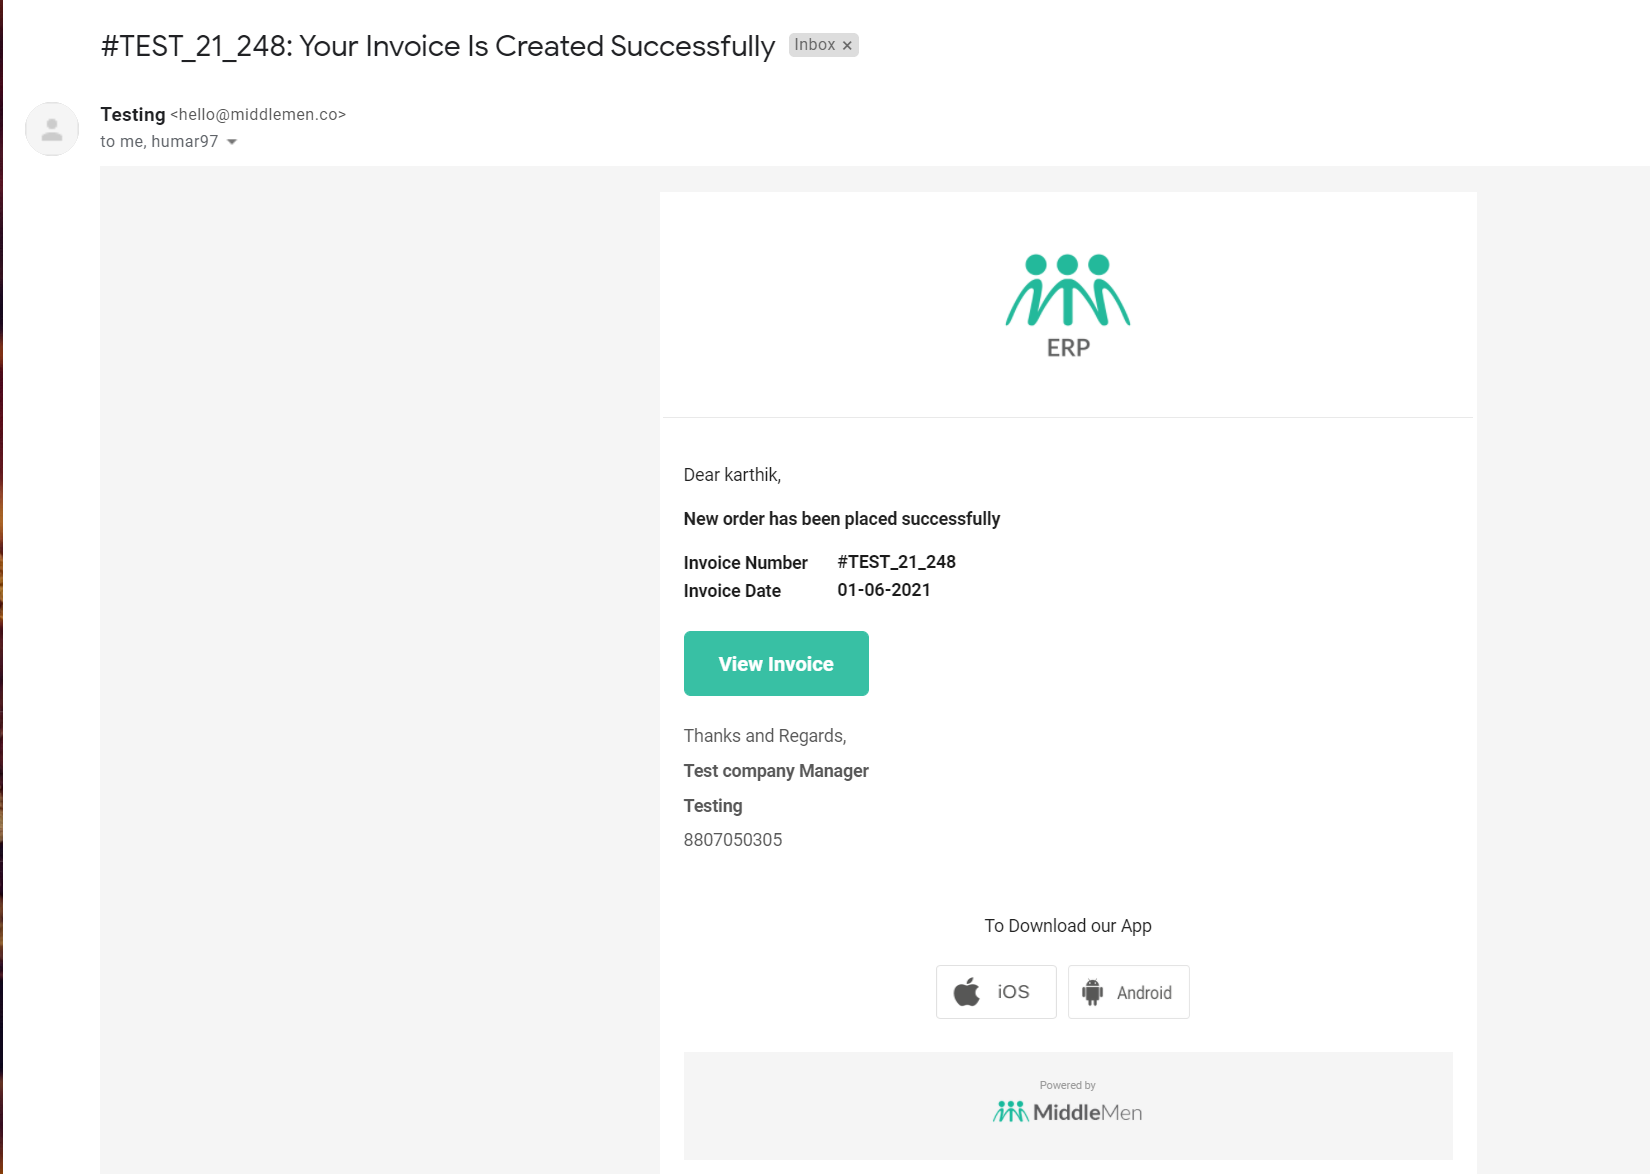This screenshot has width=1650, height=1174.
Task: Click the MiddleMen footer logo
Action: tap(1068, 1112)
